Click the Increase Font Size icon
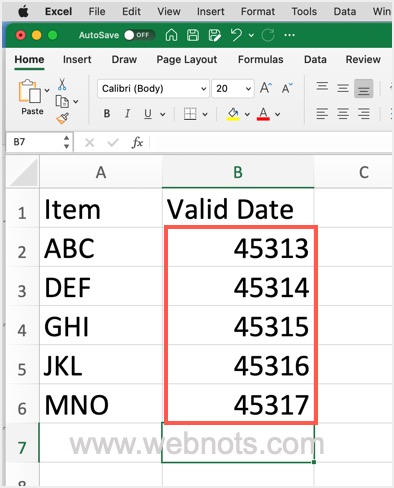This screenshot has width=394, height=488. tap(265, 88)
